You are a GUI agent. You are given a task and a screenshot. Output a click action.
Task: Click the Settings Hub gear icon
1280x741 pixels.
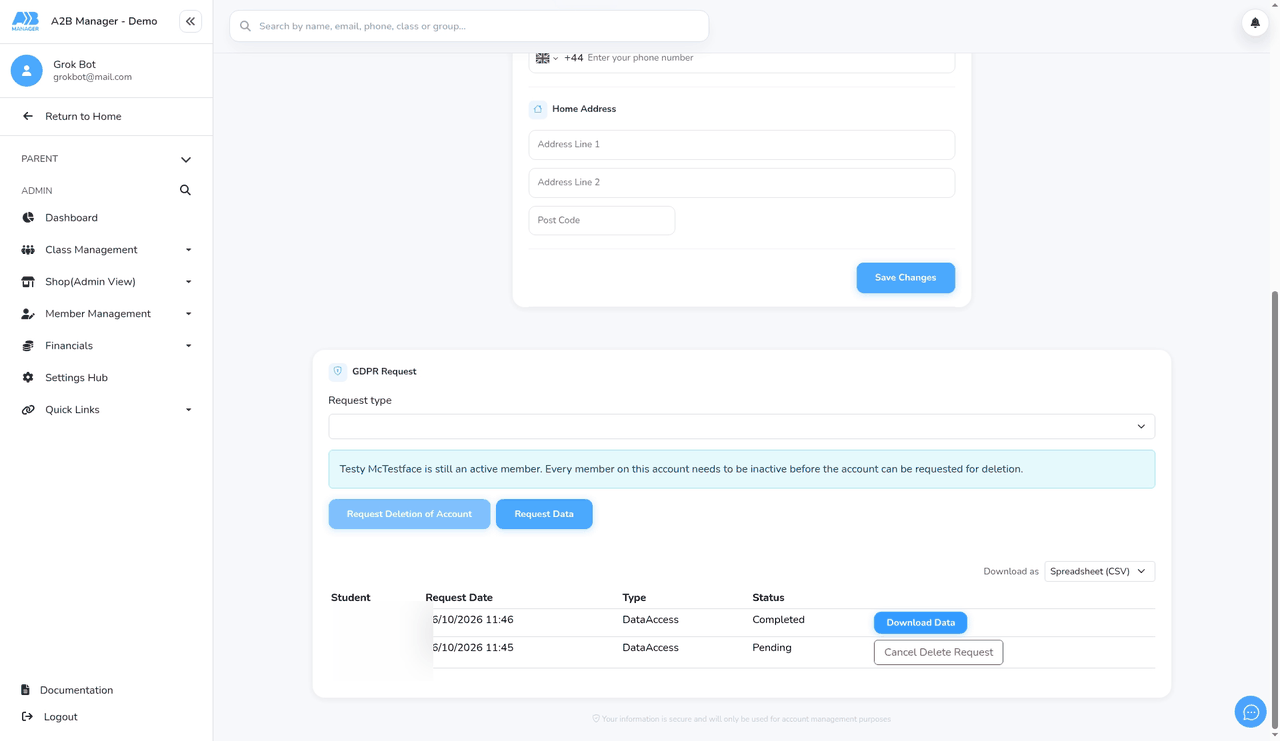pyautogui.click(x=28, y=378)
